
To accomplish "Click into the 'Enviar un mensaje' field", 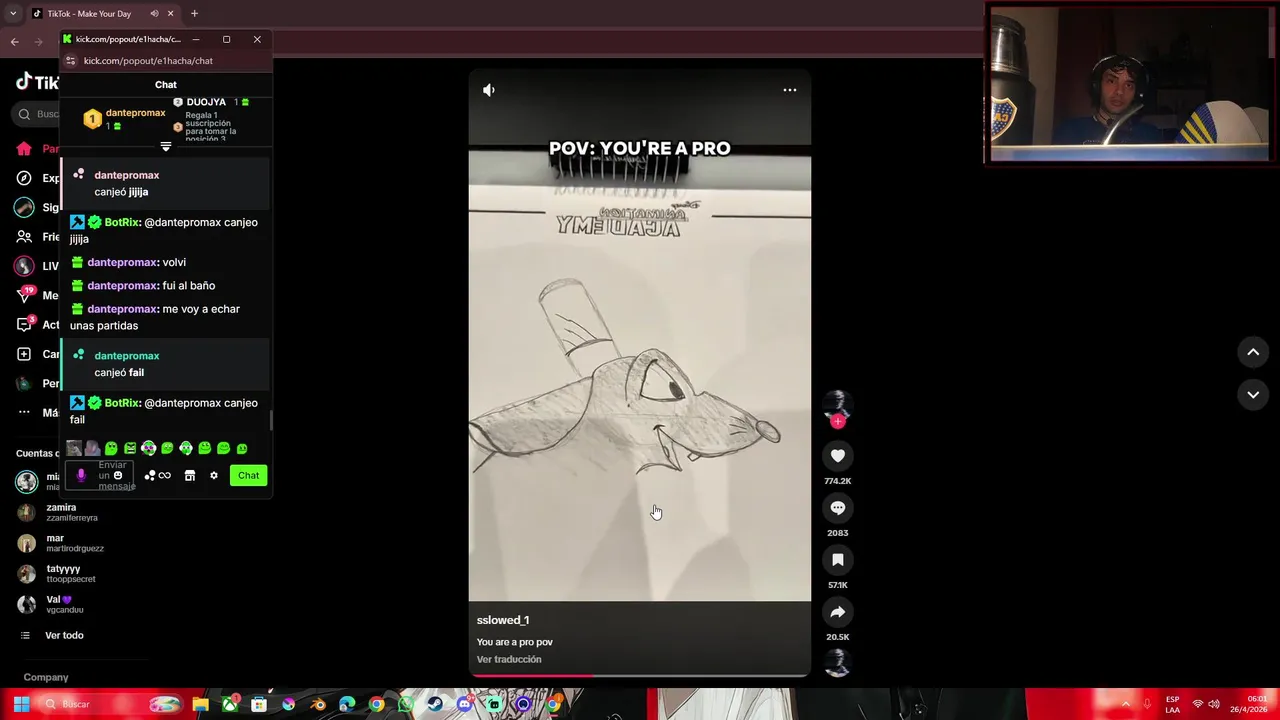I will coord(100,476).
